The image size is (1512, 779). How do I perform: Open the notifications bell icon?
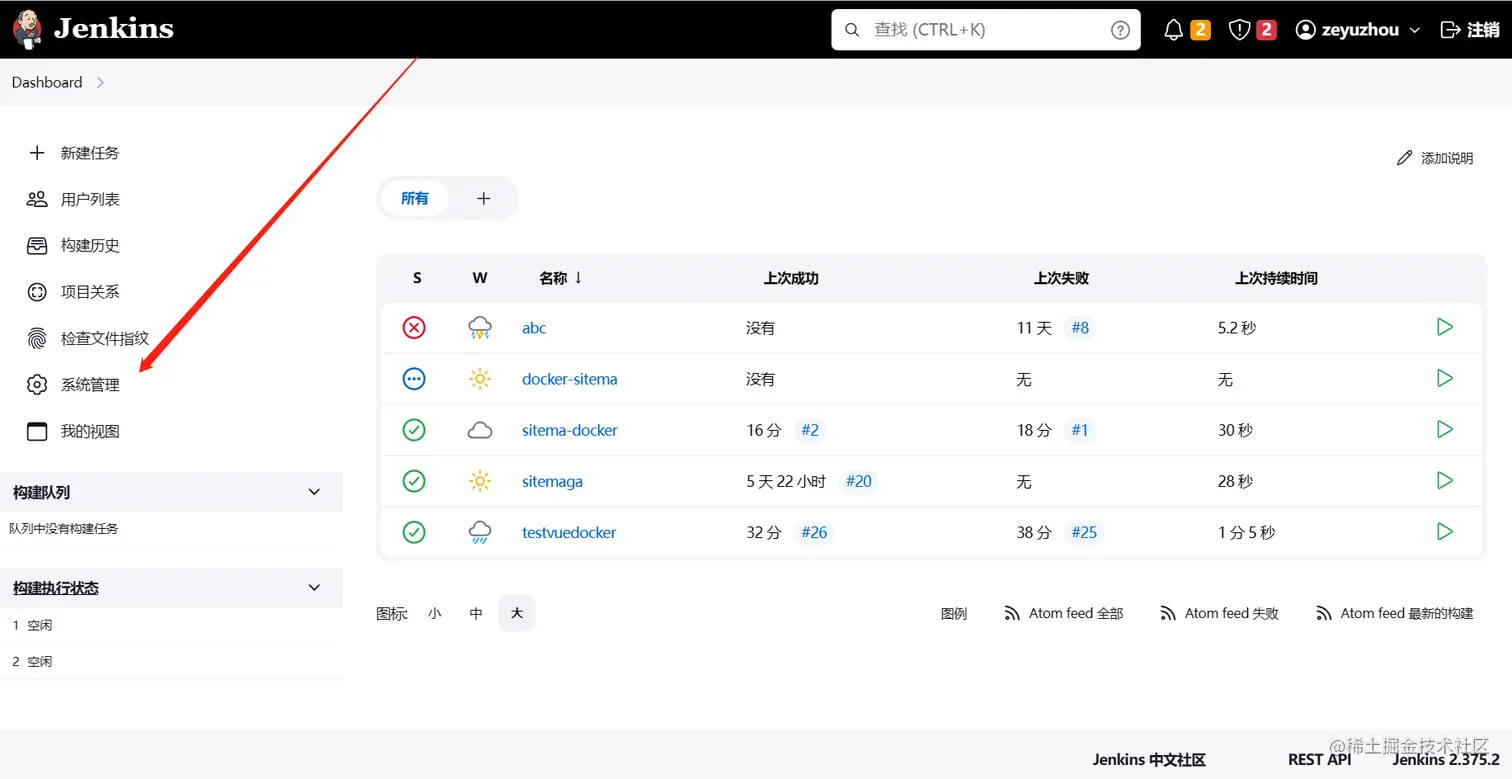tap(1174, 30)
